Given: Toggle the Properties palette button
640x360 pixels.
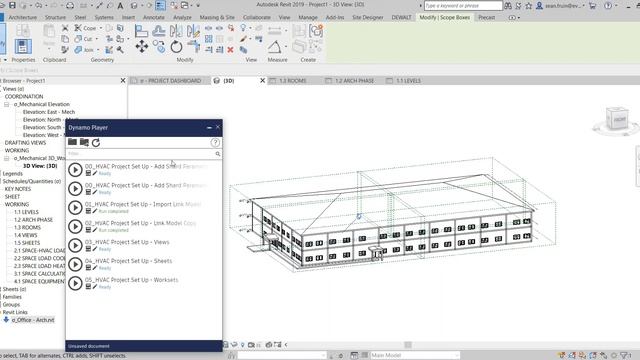Looking at the screenshot, I should pyautogui.click(x=23, y=46).
